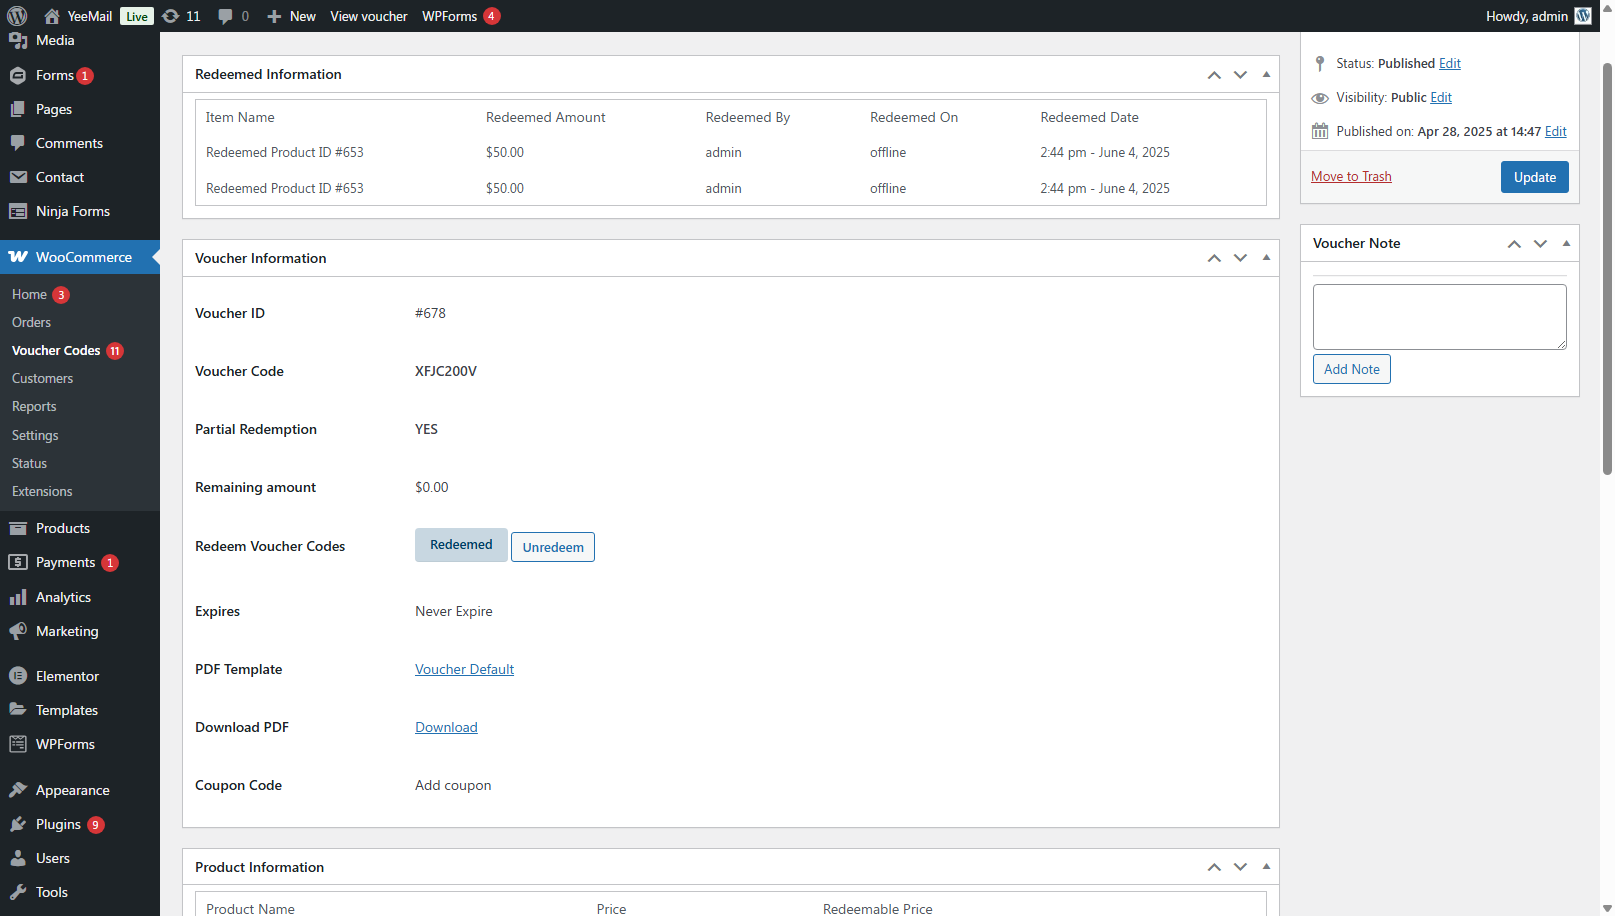Collapse the Voucher Information panel
The image size is (1615, 916).
click(1266, 258)
